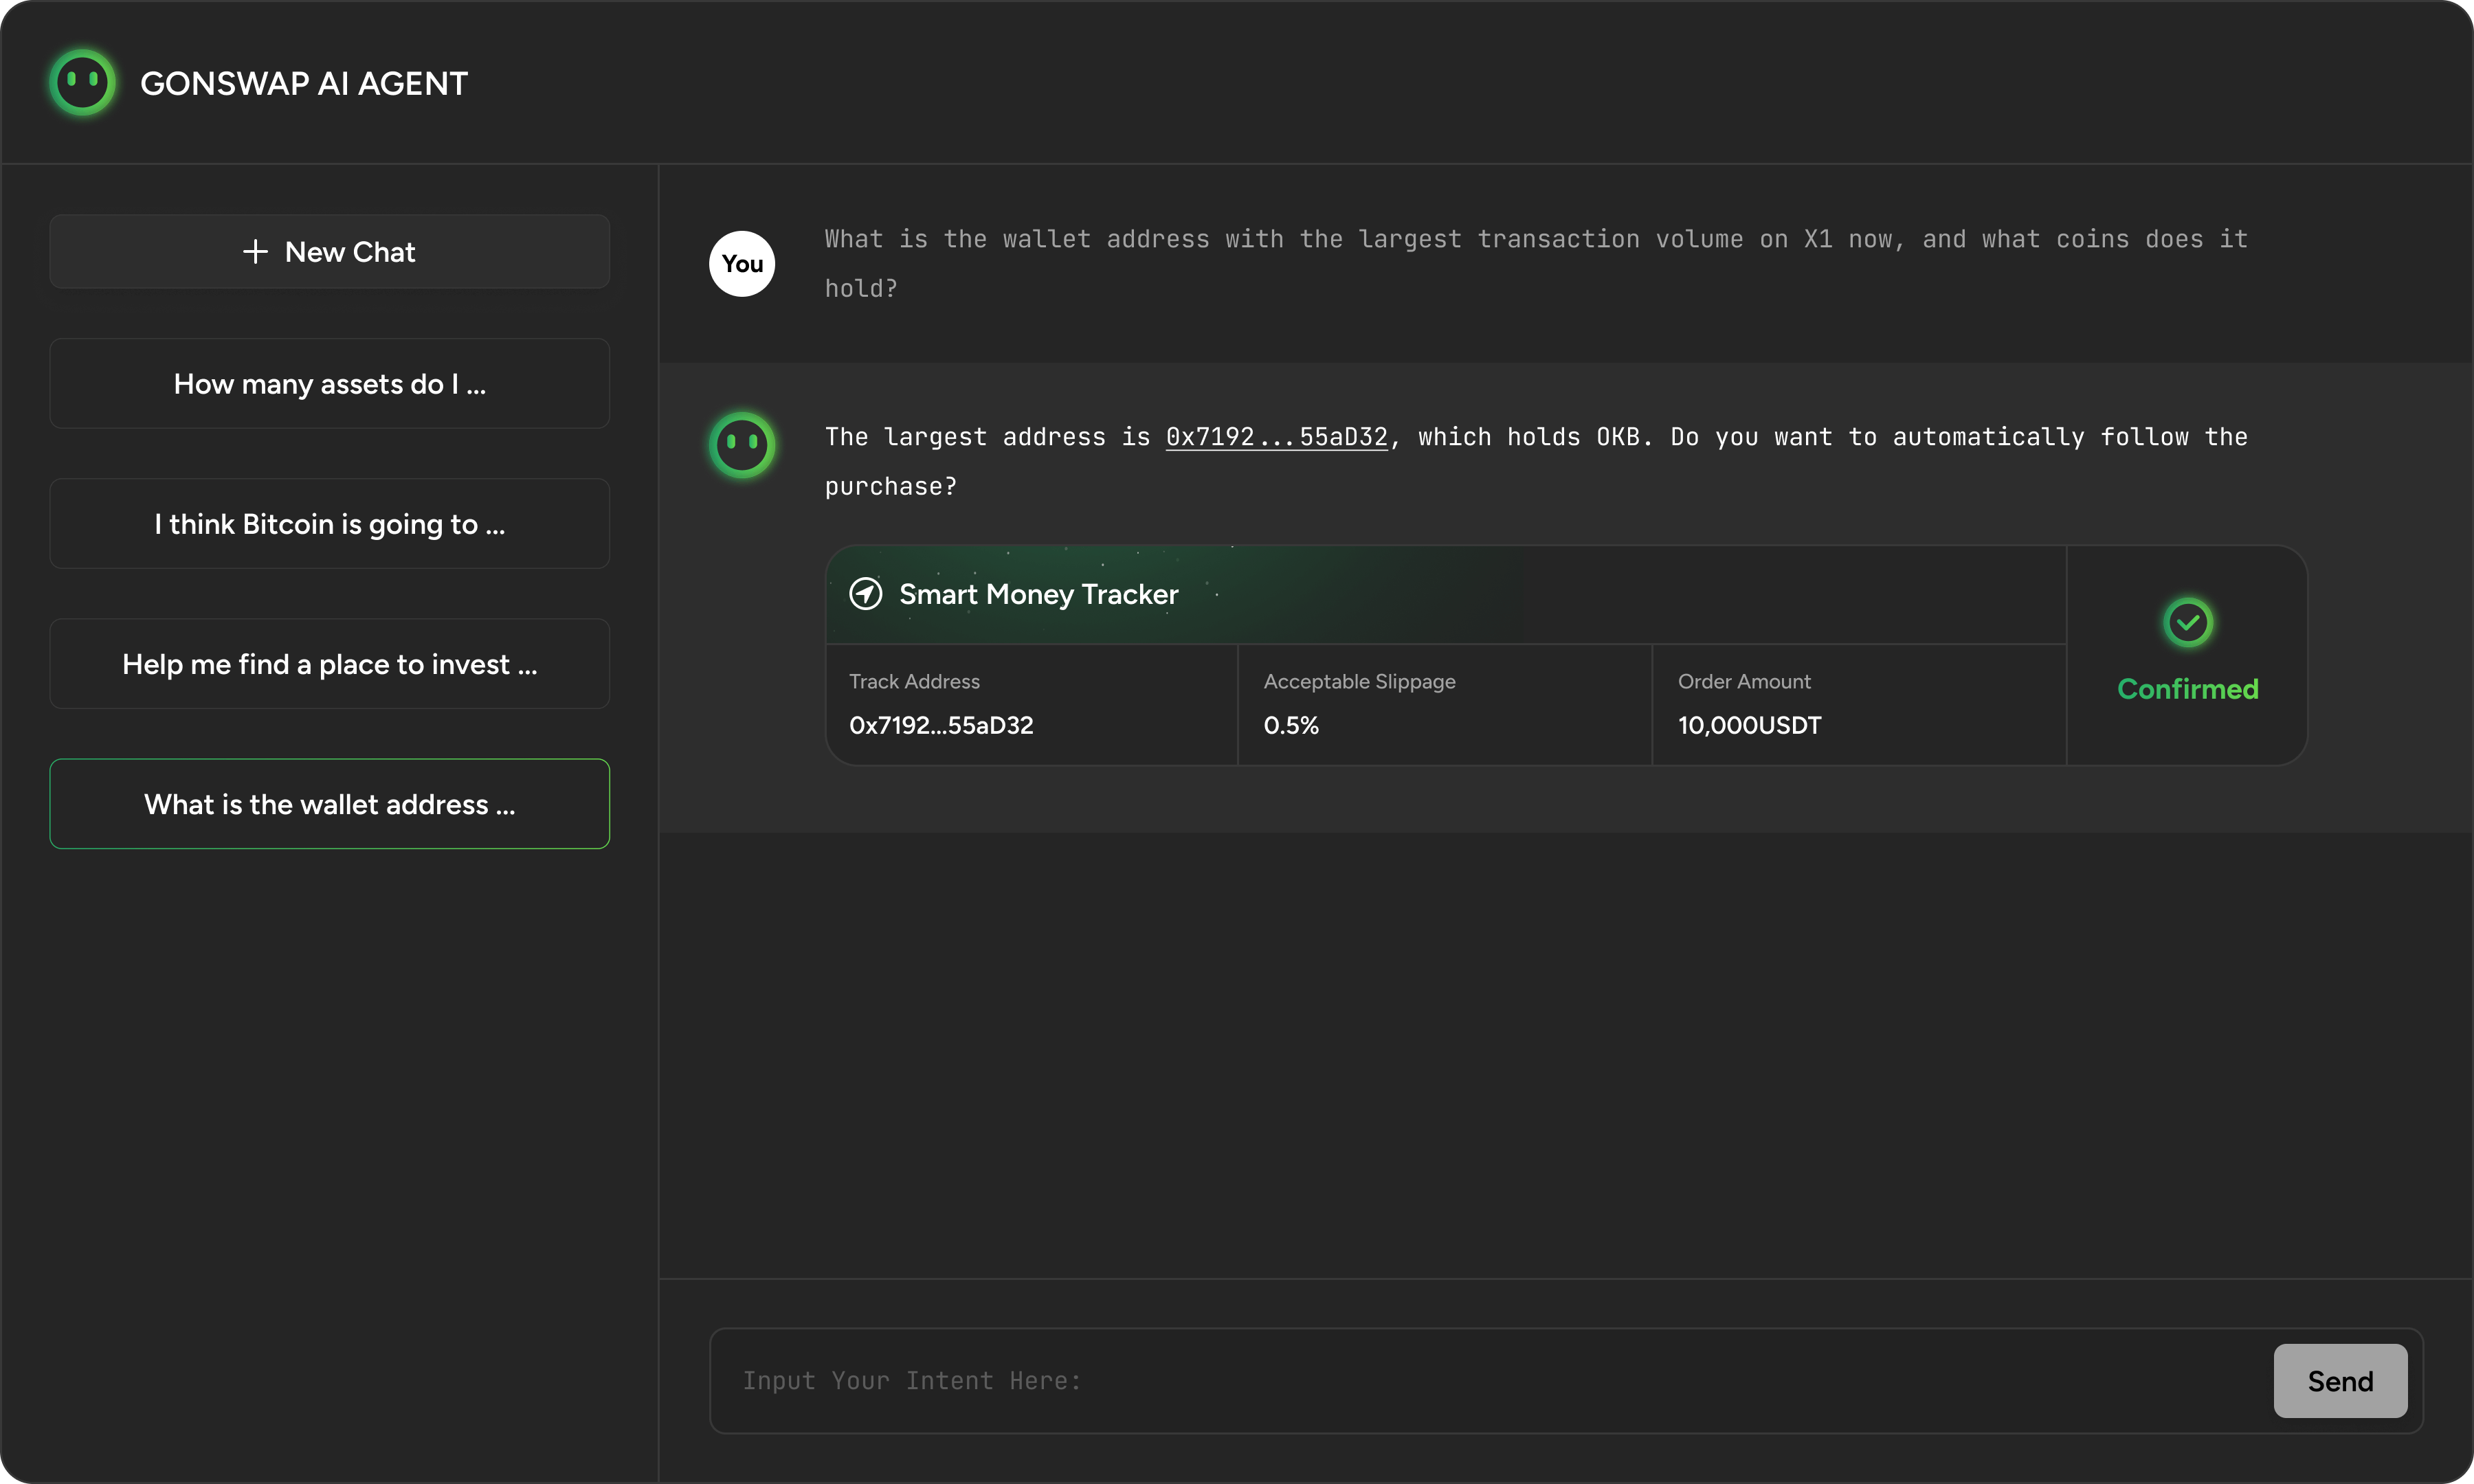Click the plus icon in New Chat
Image resolution: width=2474 pixels, height=1484 pixels.
(255, 252)
